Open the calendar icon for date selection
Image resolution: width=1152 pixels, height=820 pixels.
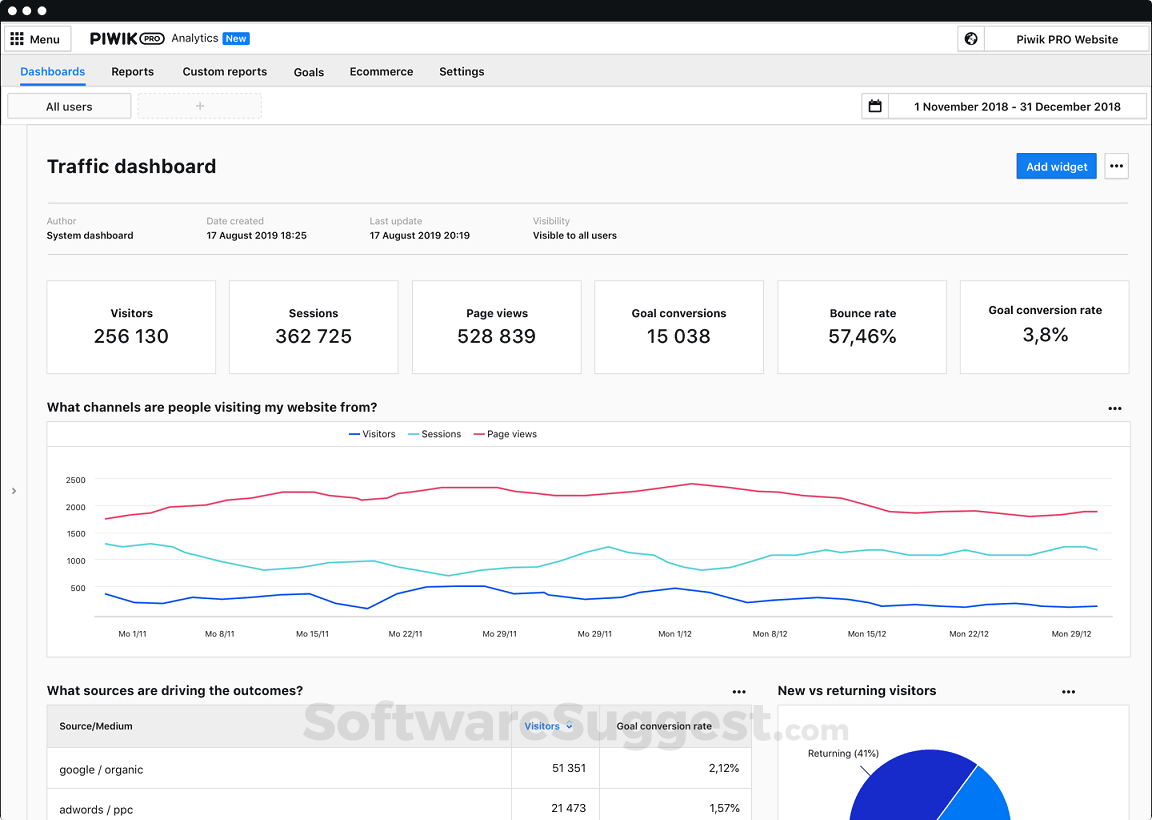click(874, 105)
